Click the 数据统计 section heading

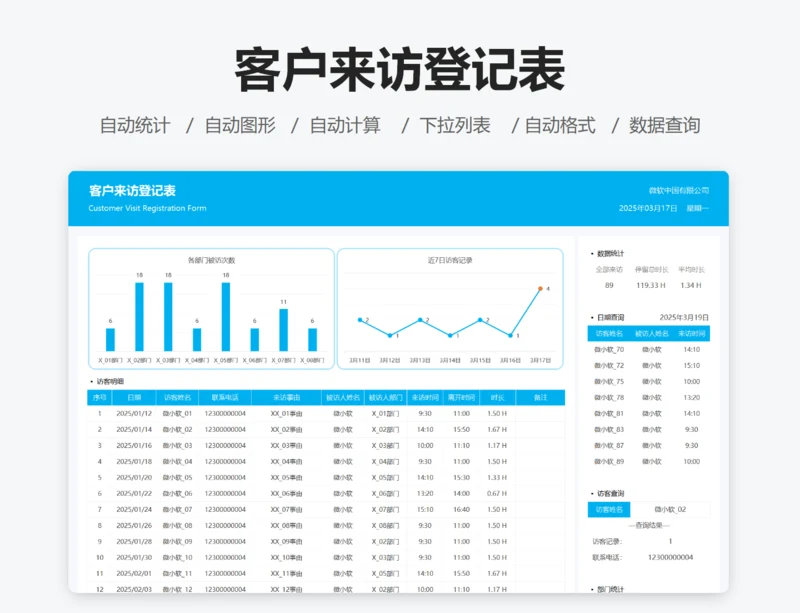click(x=610, y=254)
